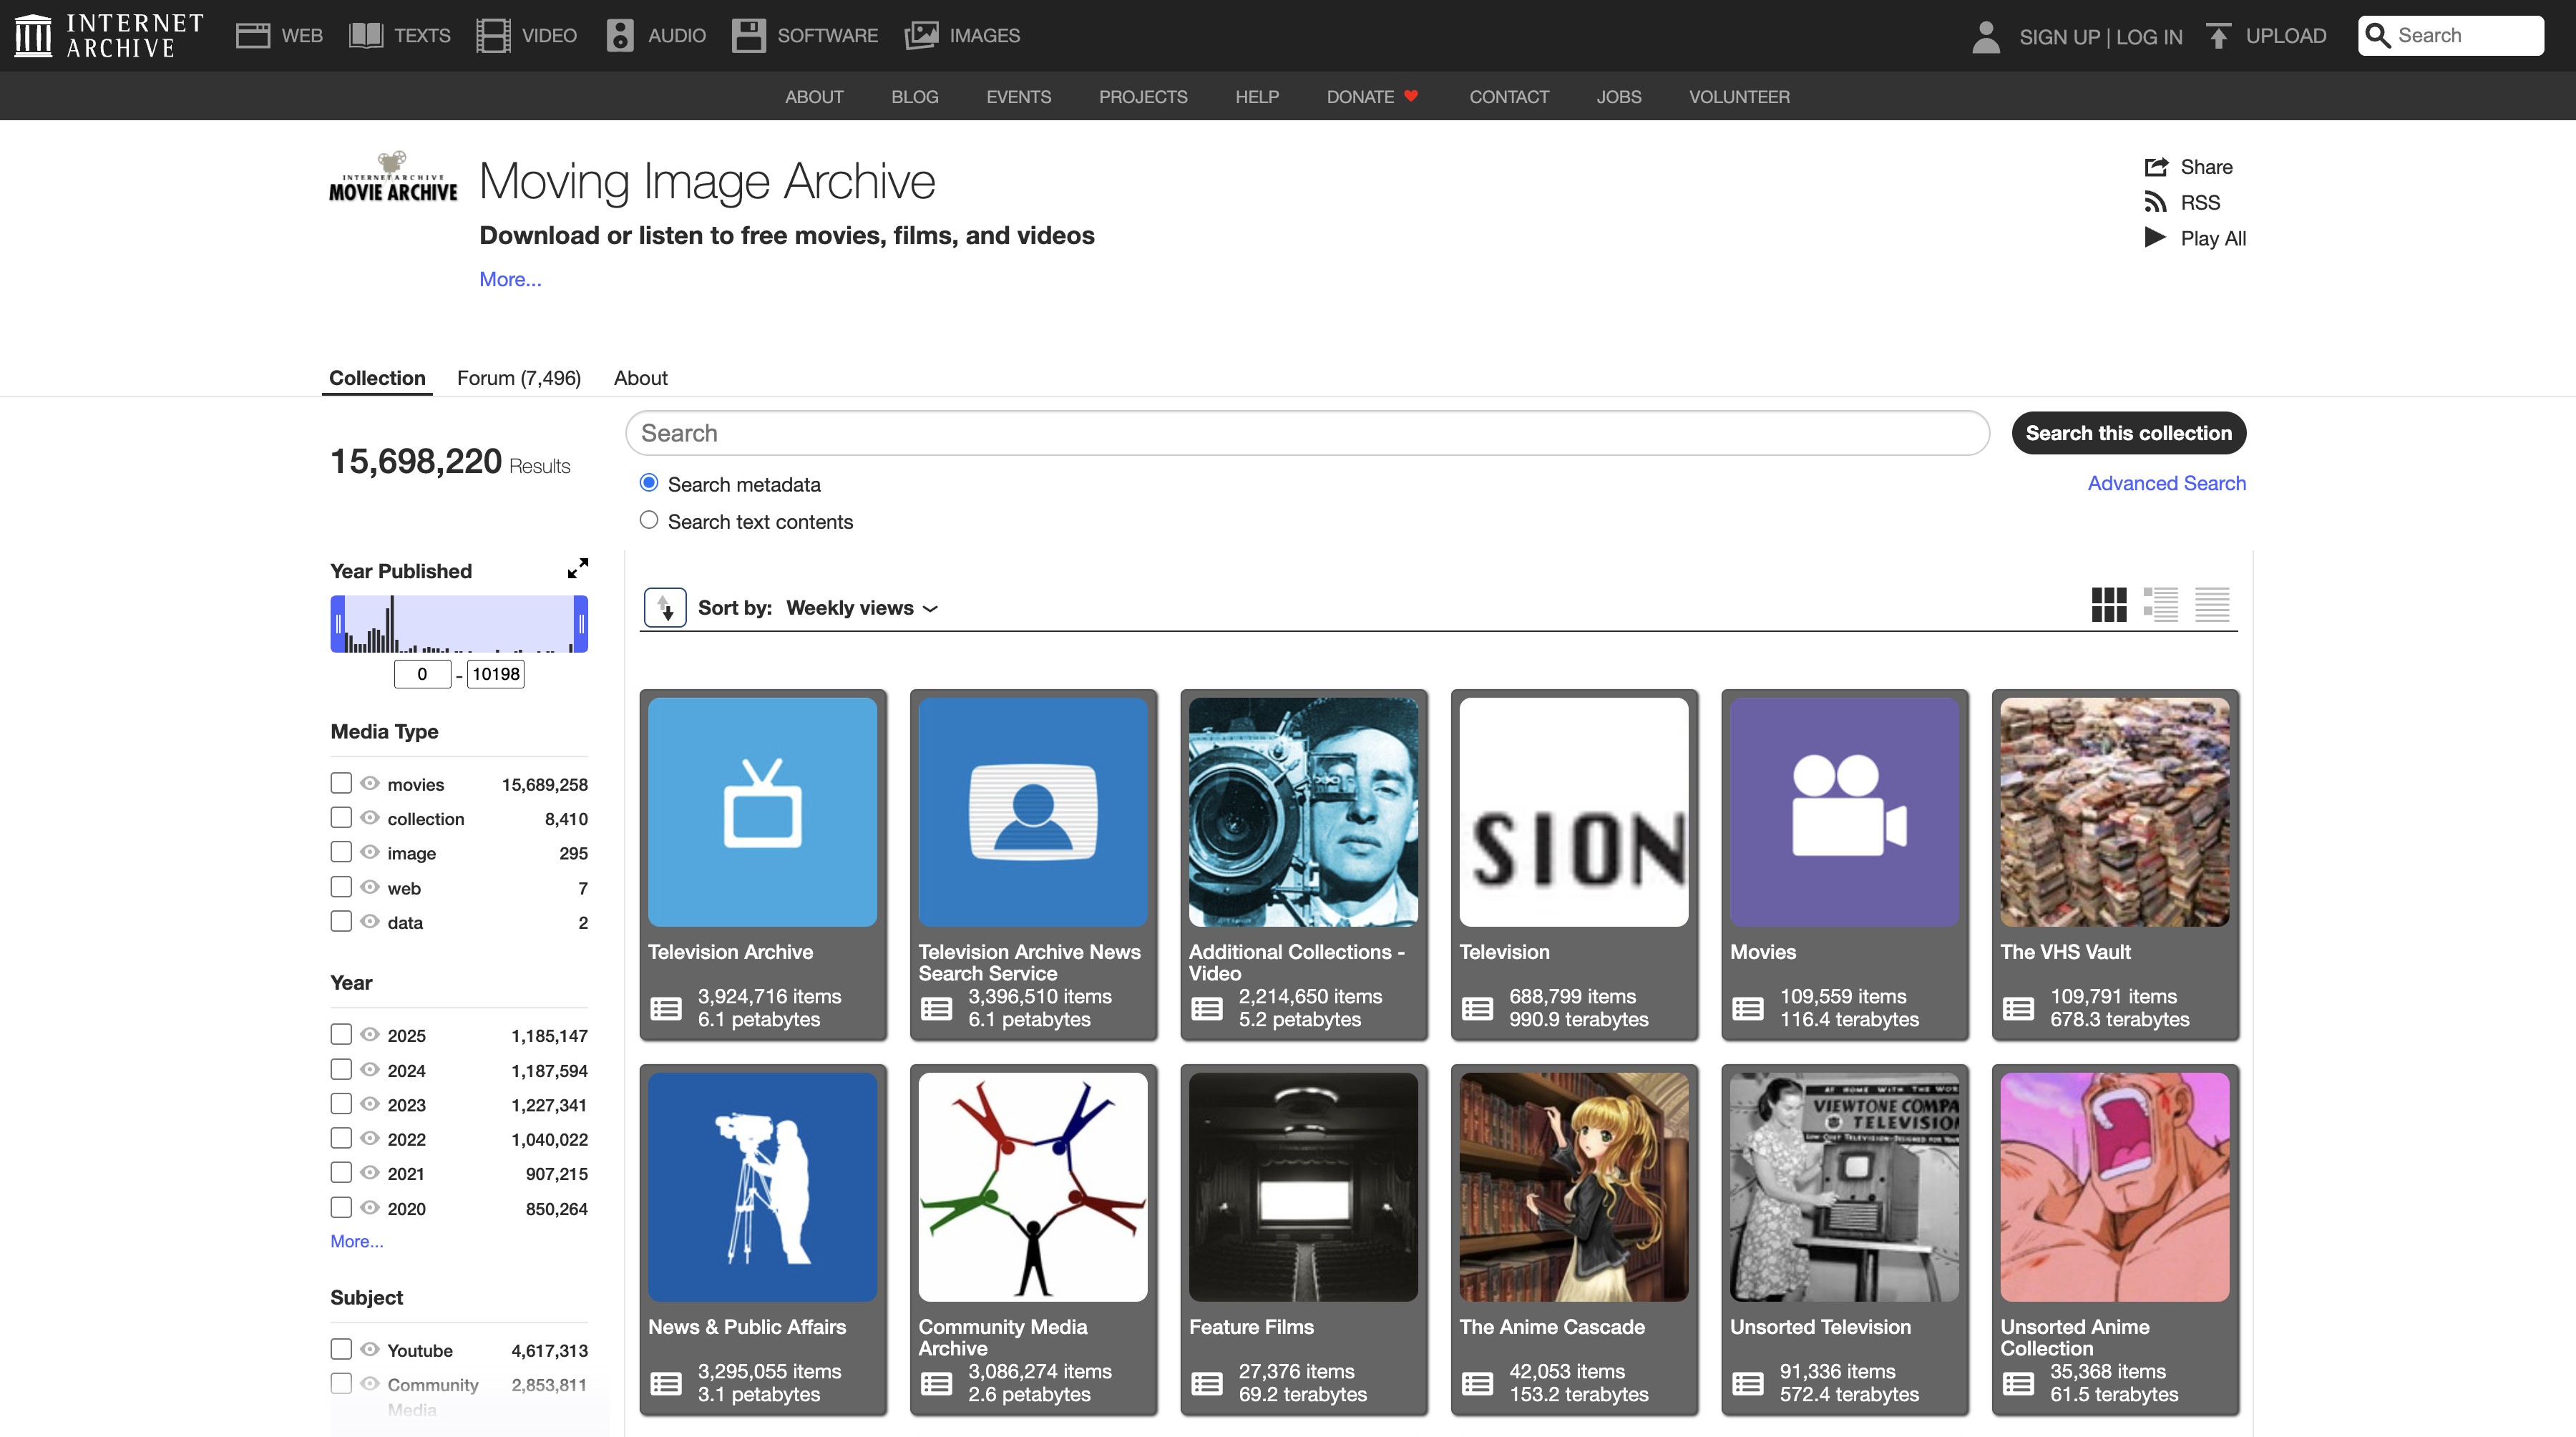Viewport: 2576px width, 1437px height.
Task: Open the Advanced Search link
Action: tap(2166, 483)
